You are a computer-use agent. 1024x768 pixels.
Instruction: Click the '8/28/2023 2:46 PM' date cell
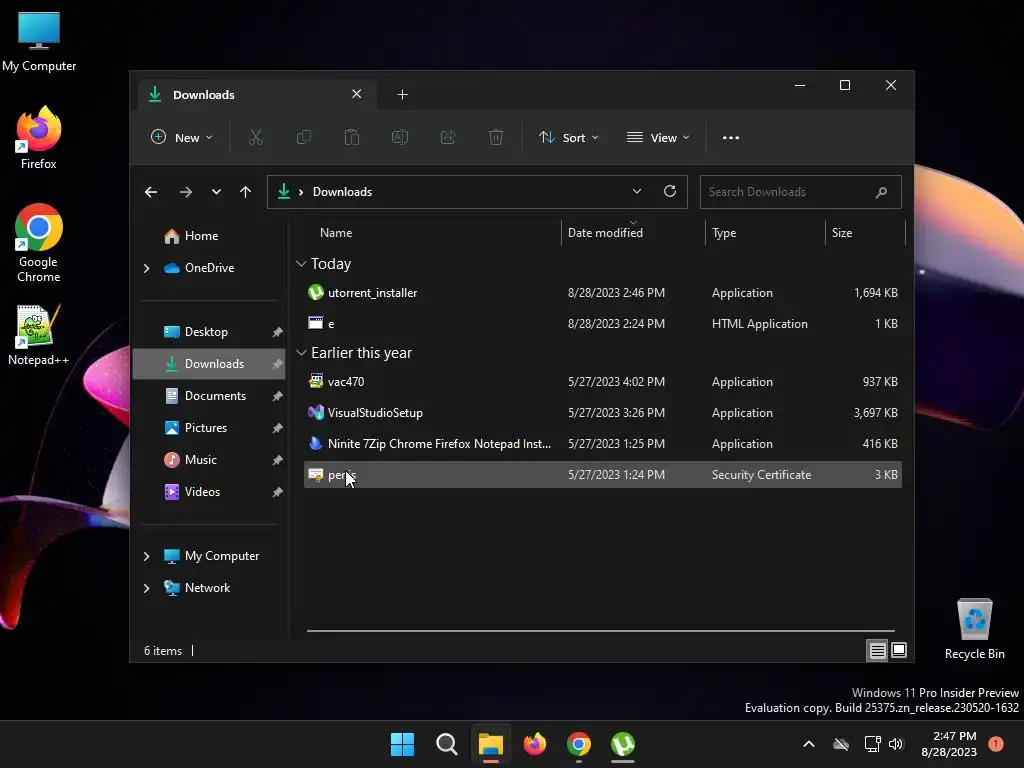point(616,293)
